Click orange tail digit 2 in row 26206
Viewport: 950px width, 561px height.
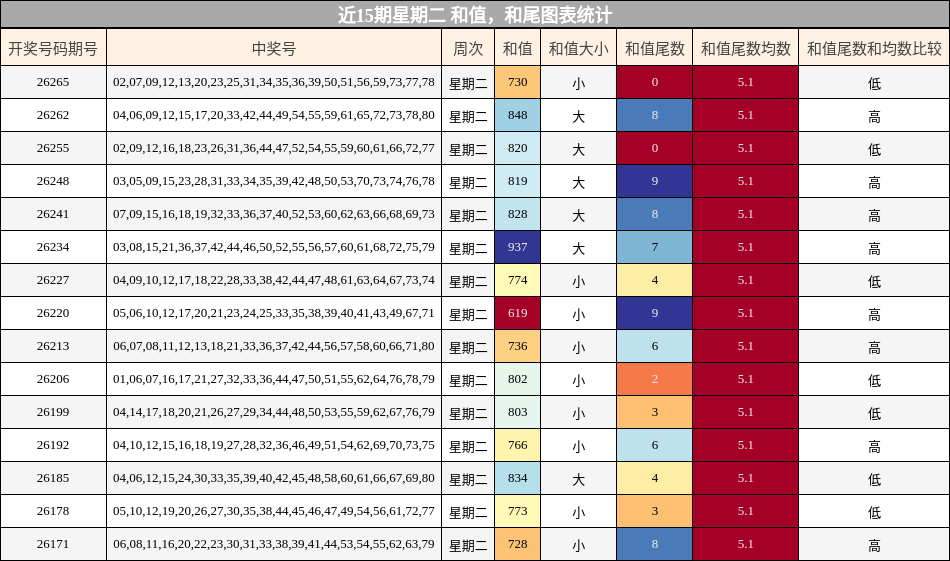654,379
